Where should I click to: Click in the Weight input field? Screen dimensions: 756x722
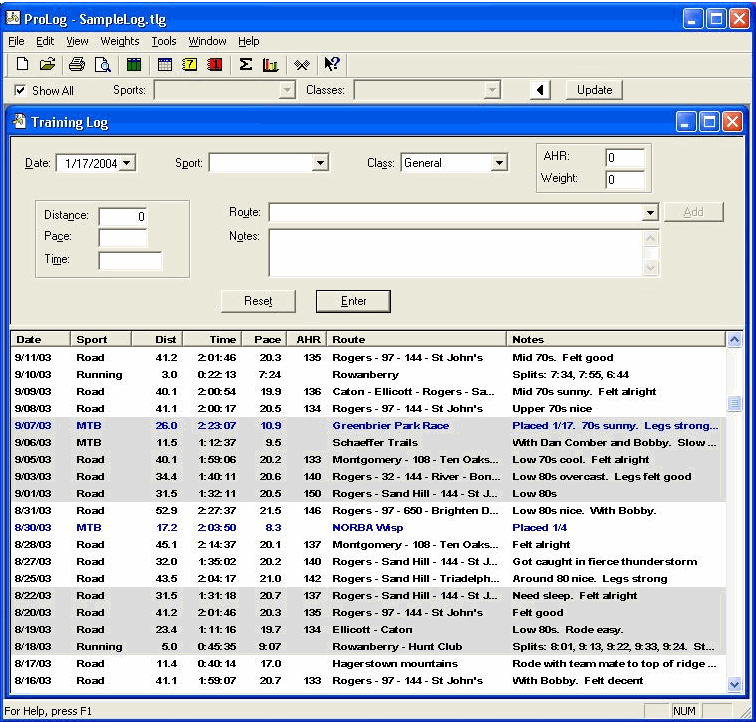tap(625, 179)
